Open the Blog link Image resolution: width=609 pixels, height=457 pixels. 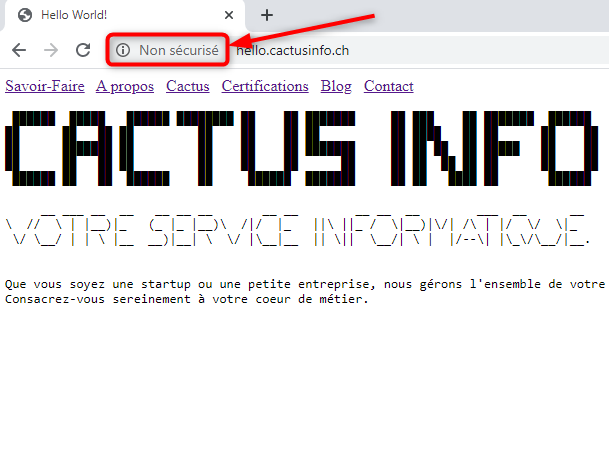pos(336,86)
